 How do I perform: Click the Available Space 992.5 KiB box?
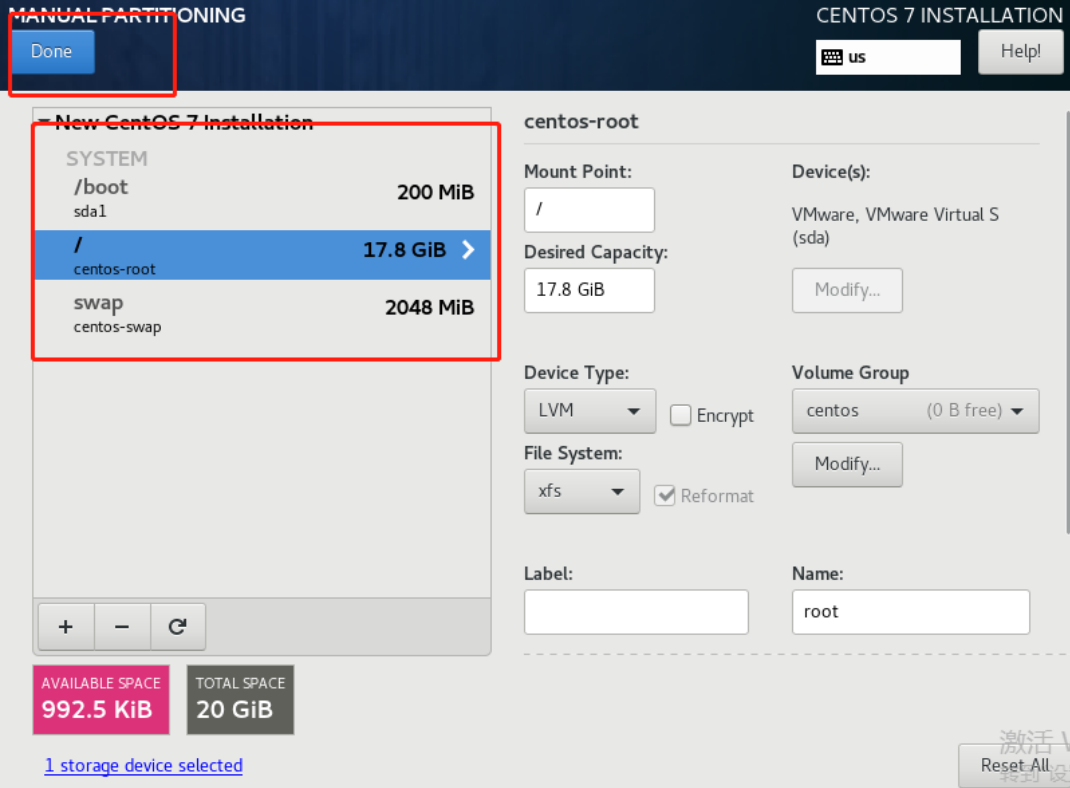101,700
